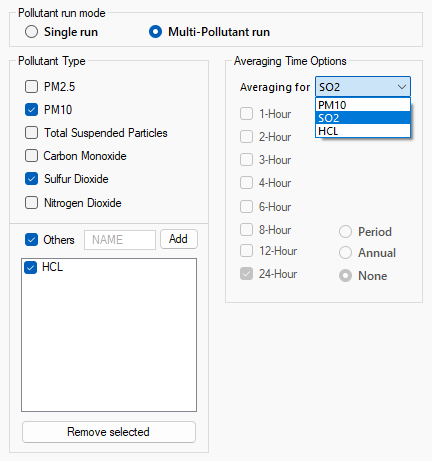Image resolution: width=432 pixels, height=461 pixels.
Task: Click the Add button
Action: [179, 239]
